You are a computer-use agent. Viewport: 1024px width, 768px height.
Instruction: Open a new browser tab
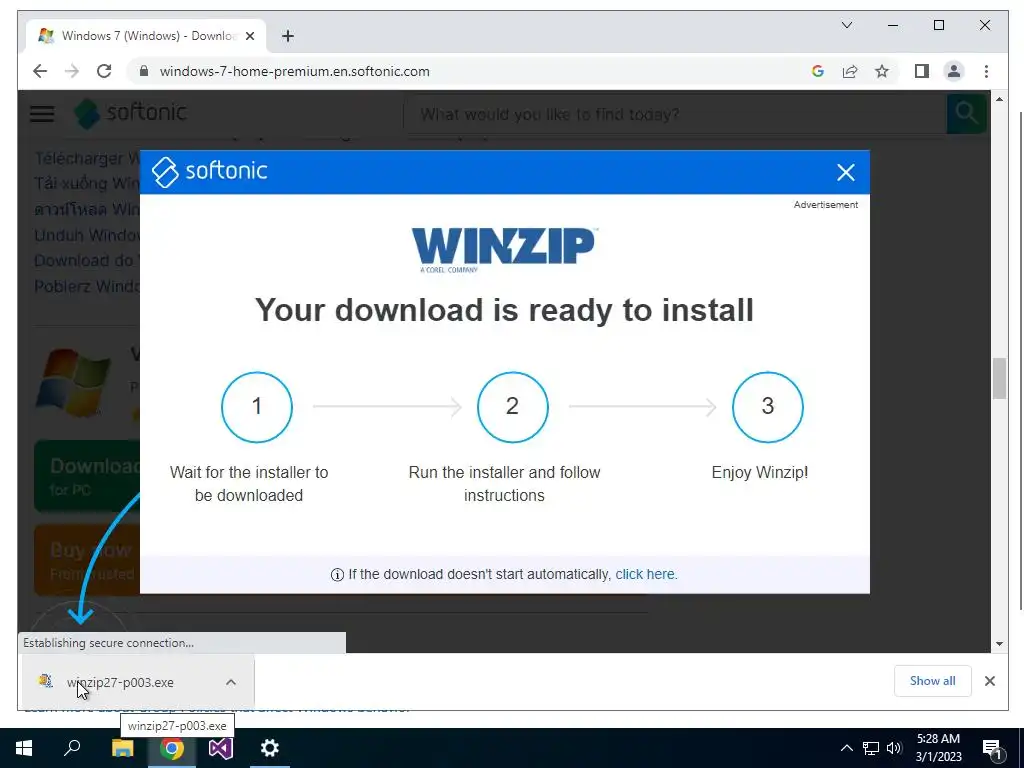coord(287,36)
